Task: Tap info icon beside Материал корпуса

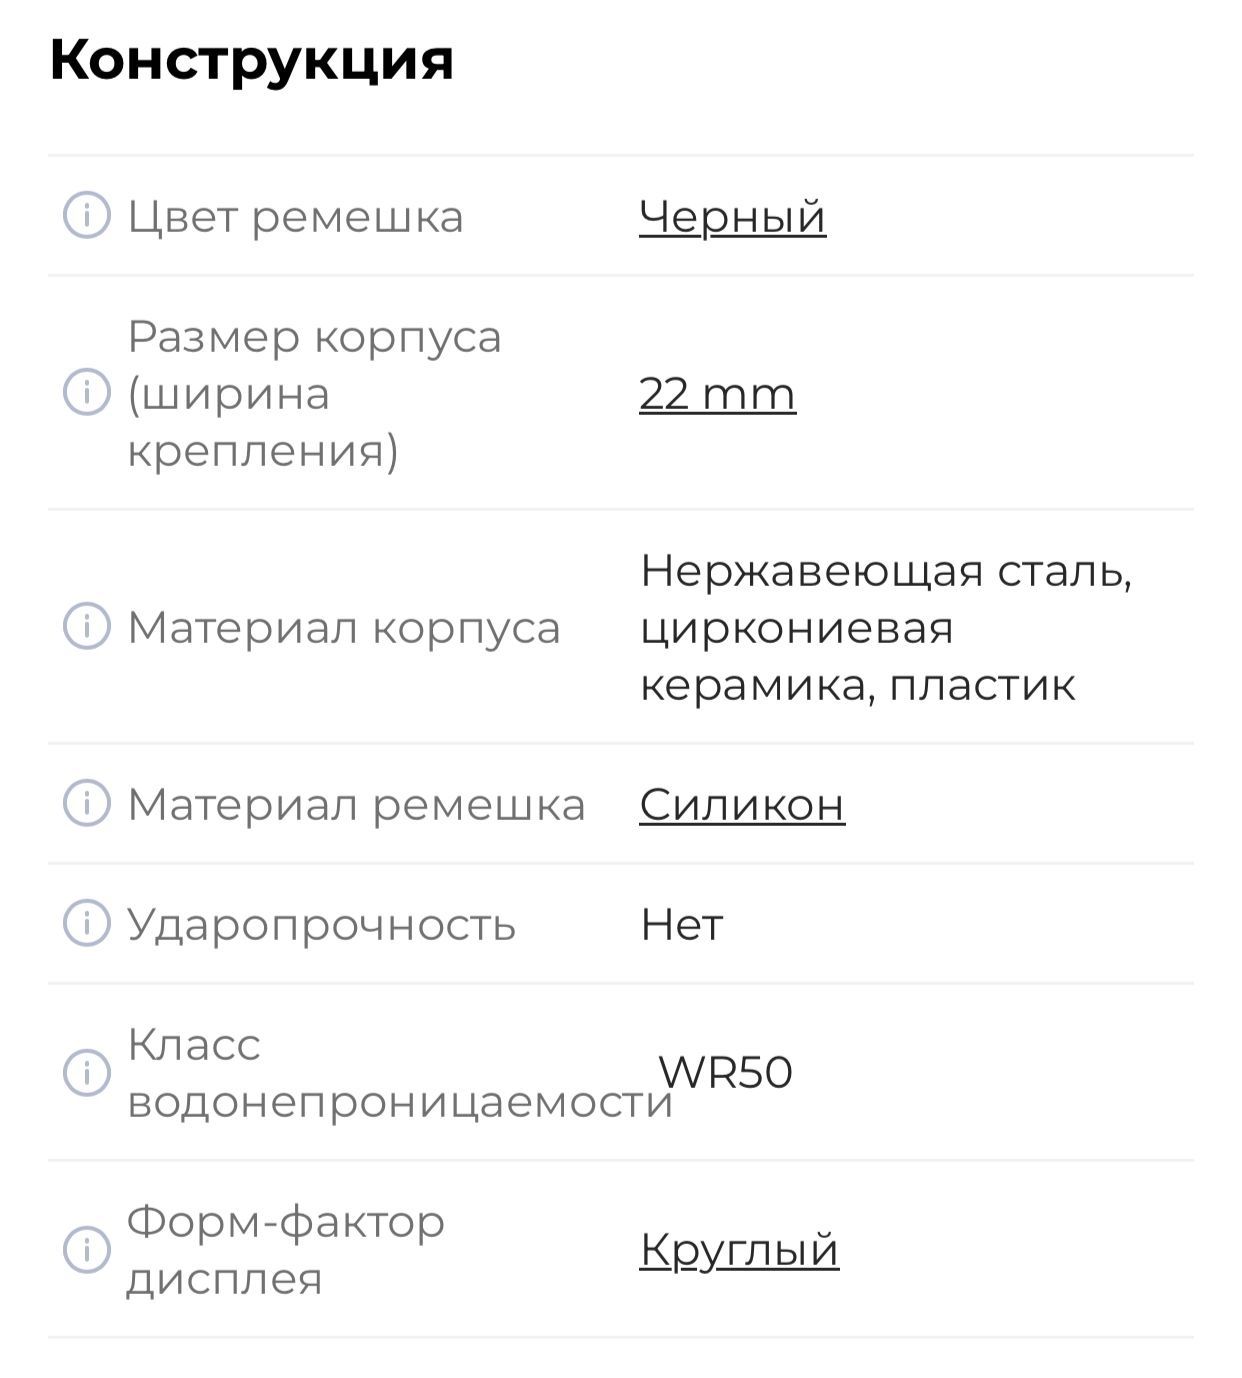Action: 87,627
